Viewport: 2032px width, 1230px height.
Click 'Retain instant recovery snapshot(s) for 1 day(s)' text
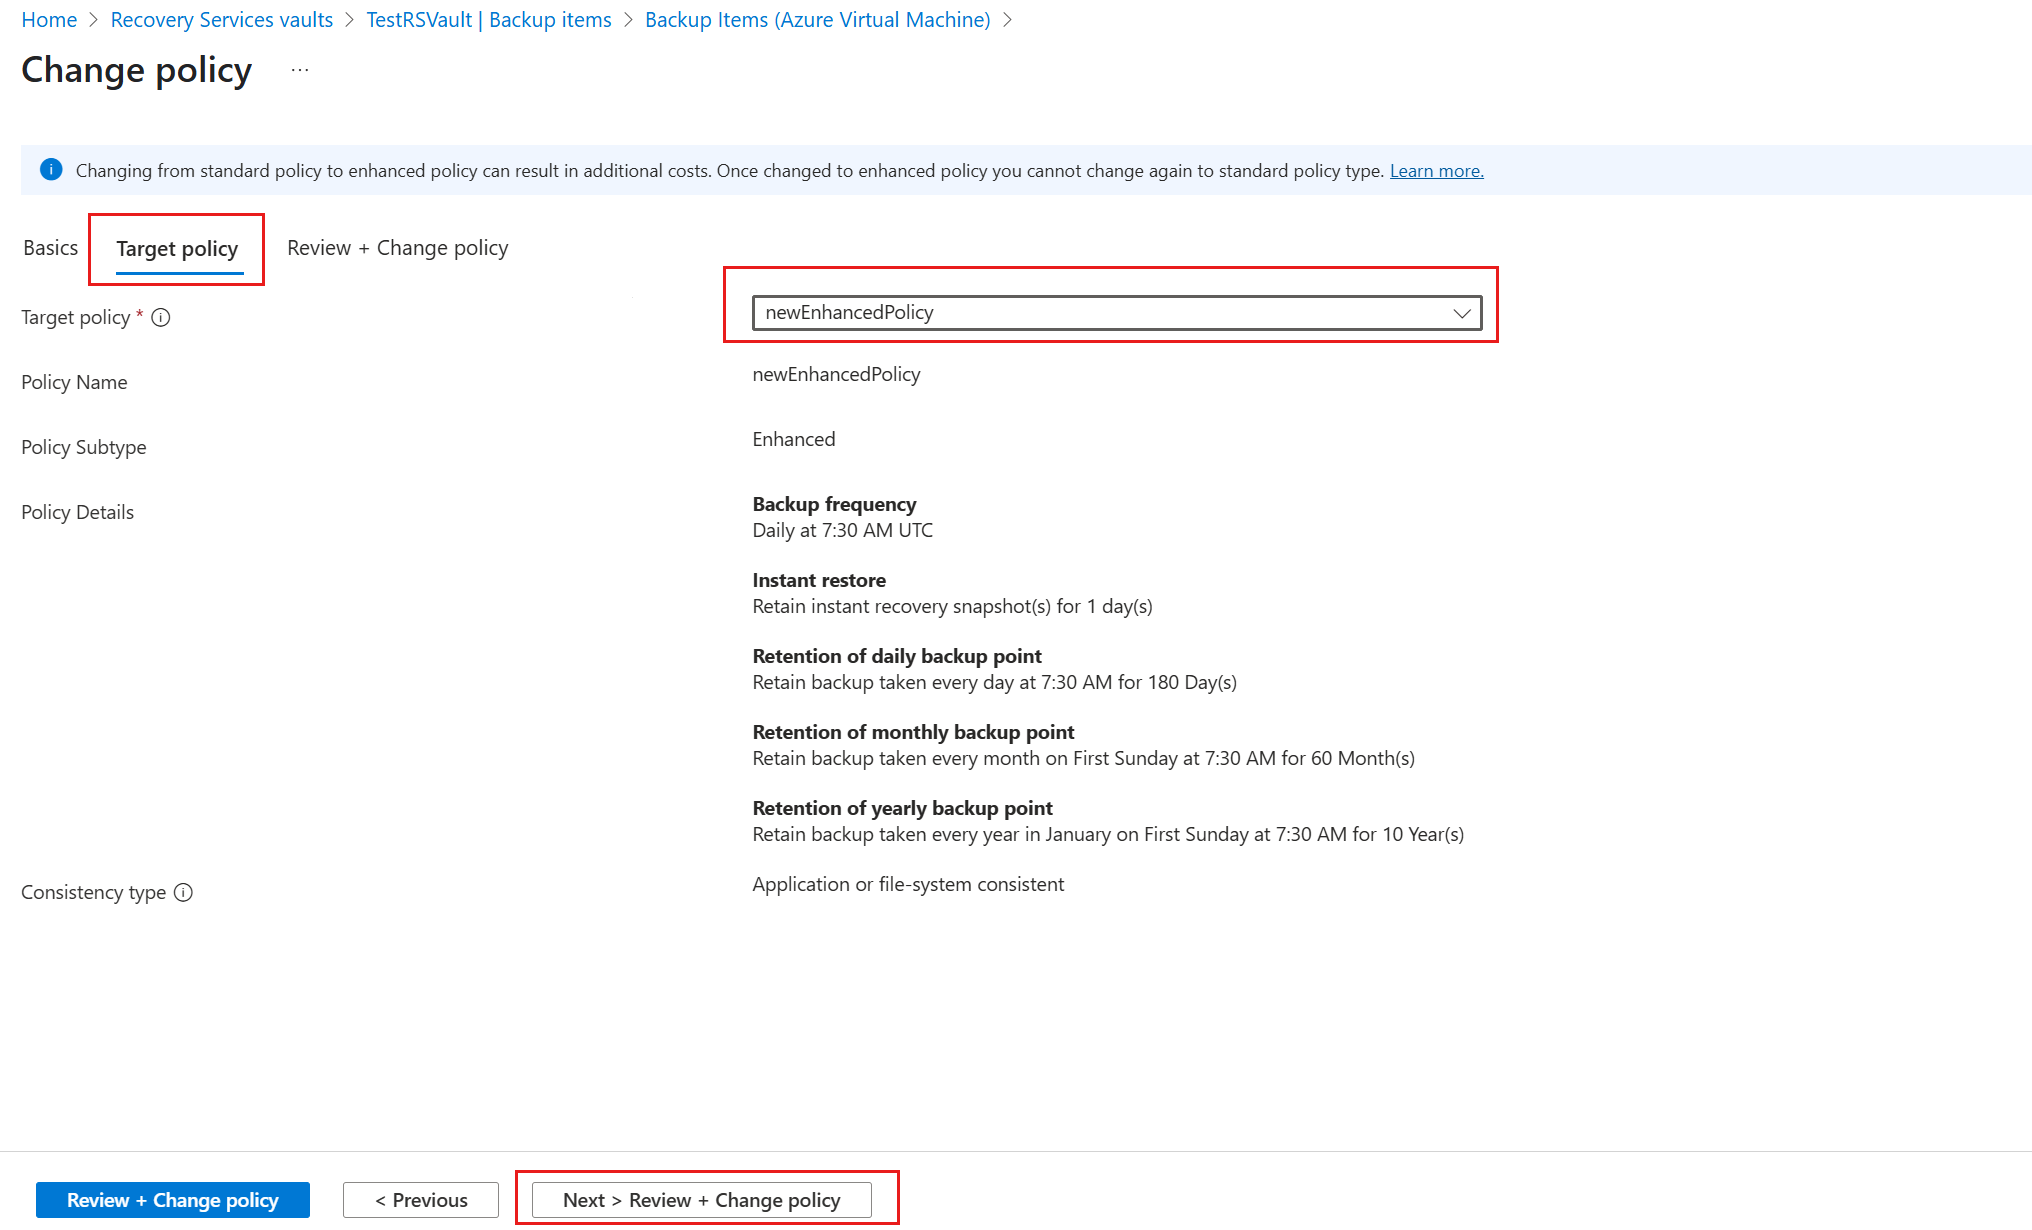coord(952,606)
